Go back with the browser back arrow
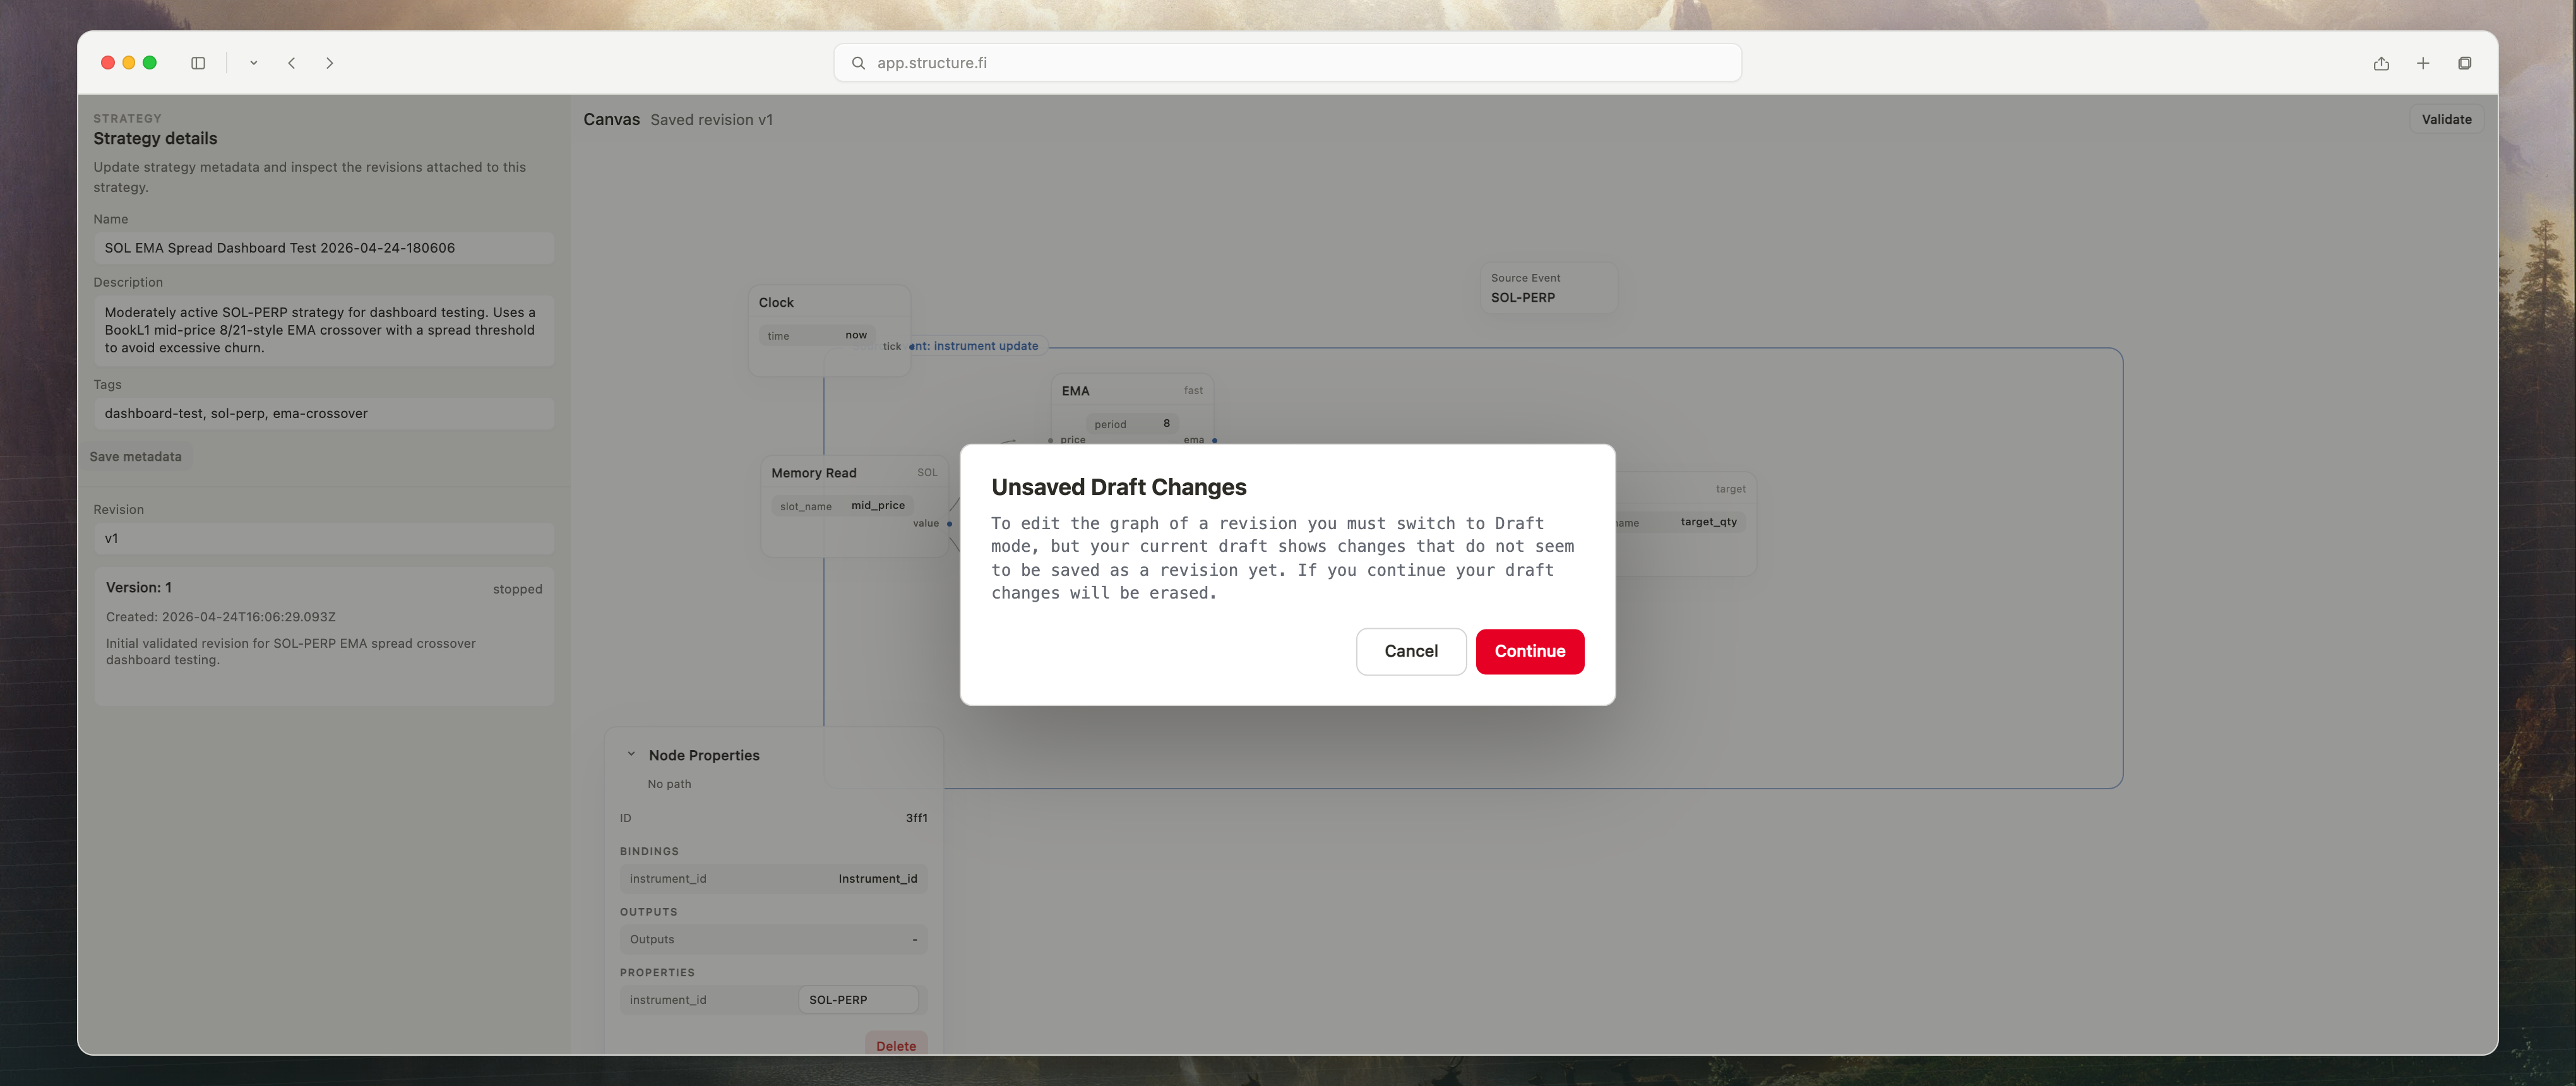 [x=292, y=63]
